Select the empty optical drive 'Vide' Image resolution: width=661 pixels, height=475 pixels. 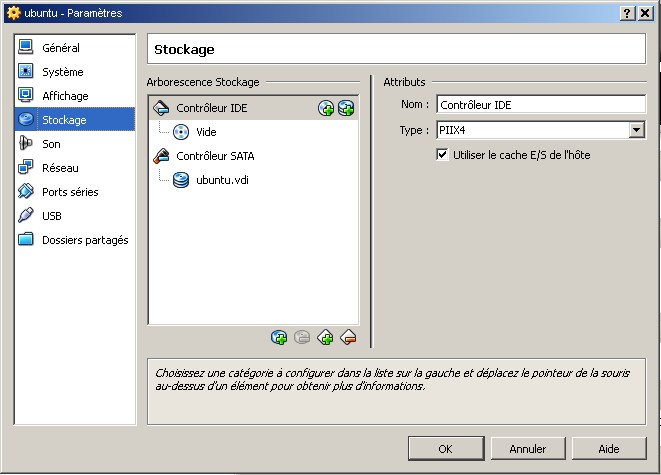(x=206, y=132)
